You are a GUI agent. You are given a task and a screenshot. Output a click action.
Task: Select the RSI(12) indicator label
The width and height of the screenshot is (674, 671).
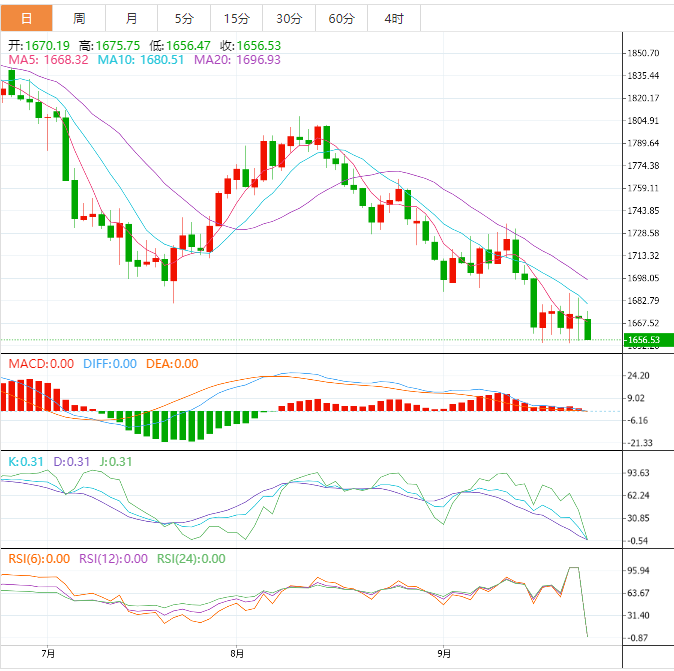[x=113, y=559]
